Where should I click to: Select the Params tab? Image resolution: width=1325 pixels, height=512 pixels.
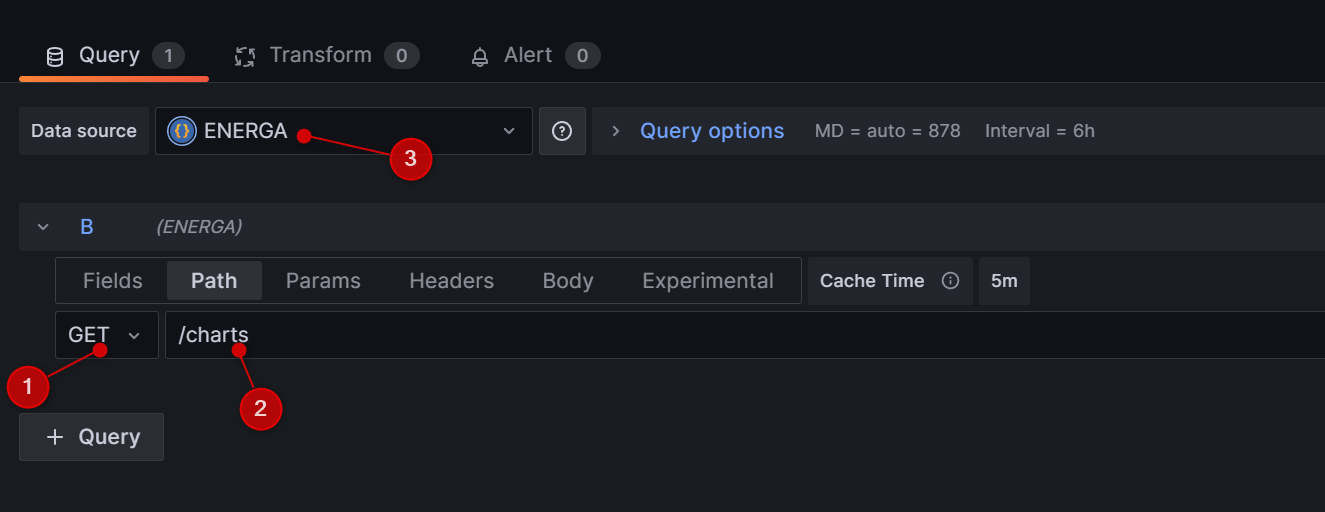coord(323,281)
